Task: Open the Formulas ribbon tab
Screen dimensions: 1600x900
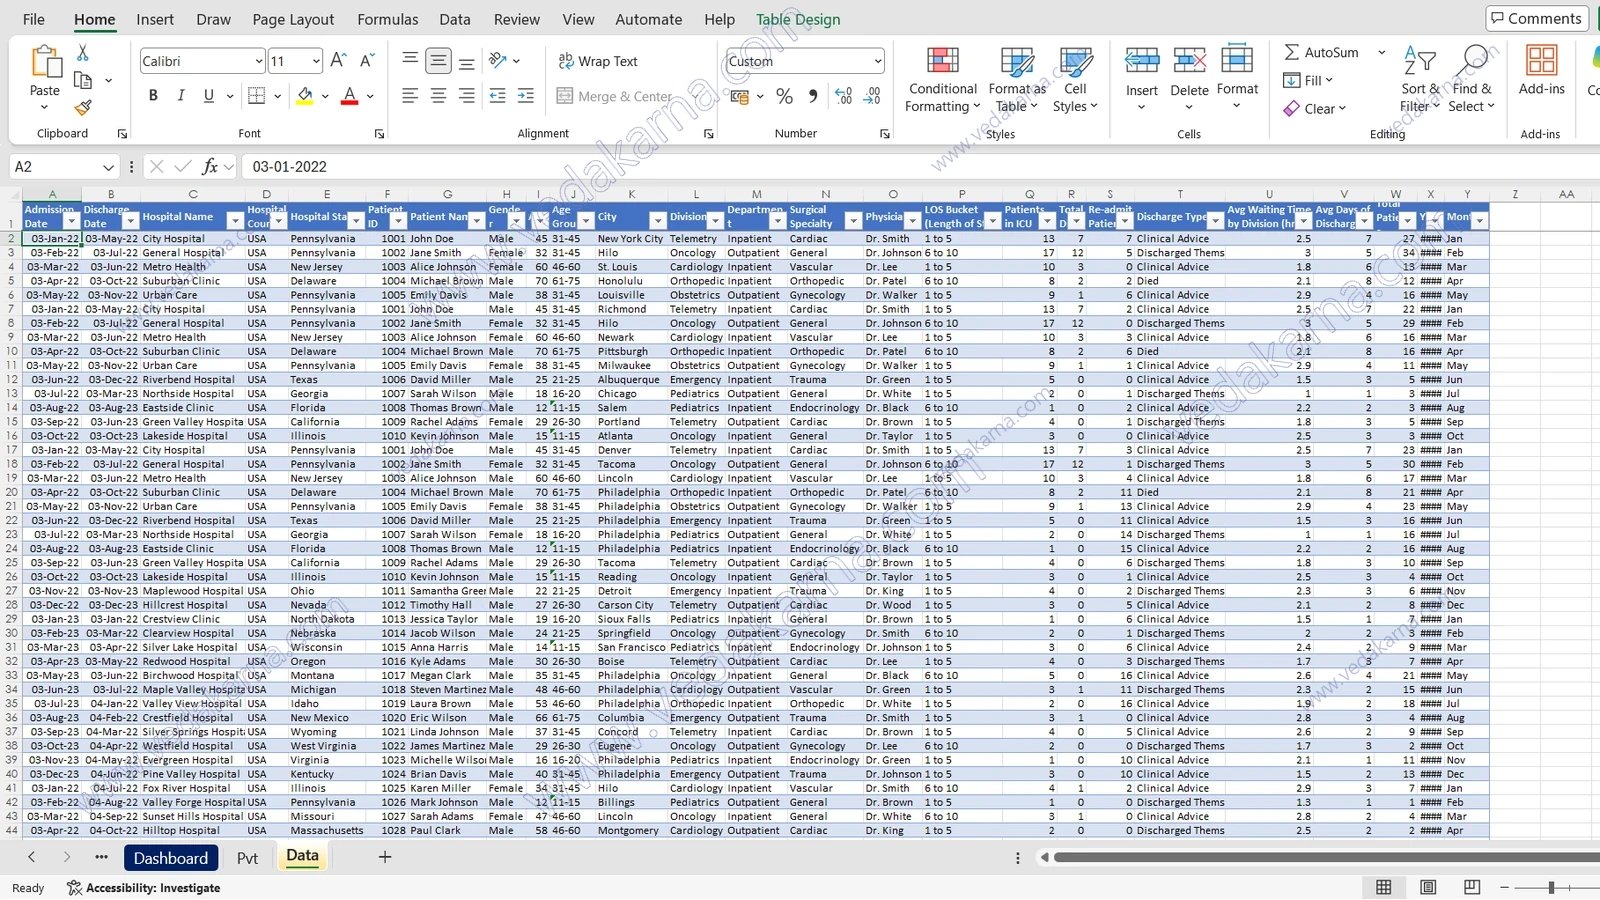Action: click(x=388, y=19)
